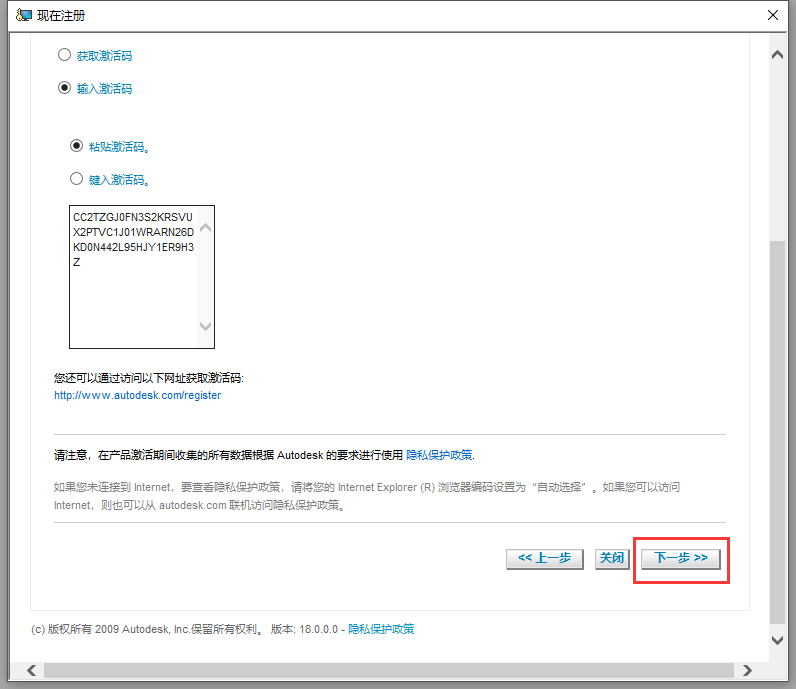Open the autodesk.com/register link

[x=138, y=395]
